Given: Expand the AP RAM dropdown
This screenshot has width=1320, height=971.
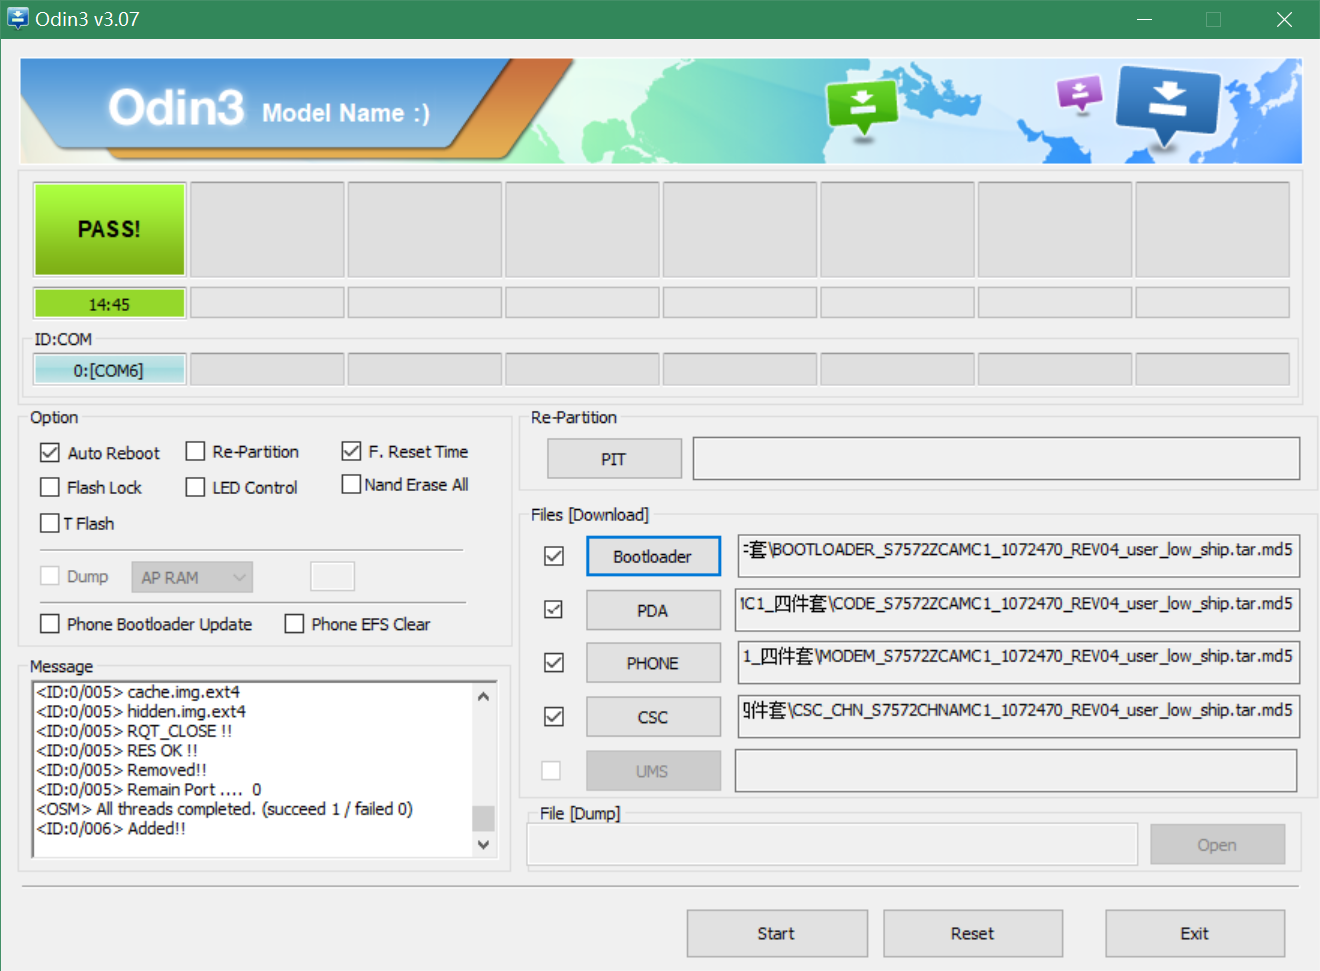Looking at the screenshot, I should pyautogui.click(x=192, y=577).
